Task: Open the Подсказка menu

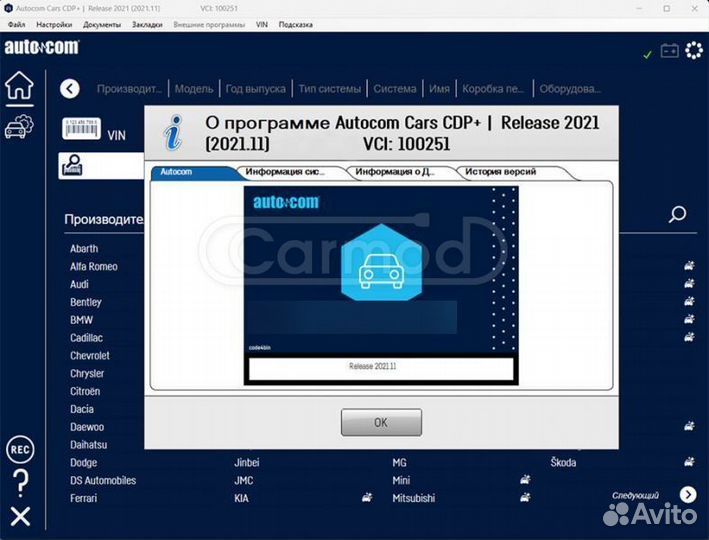Action: (296, 24)
